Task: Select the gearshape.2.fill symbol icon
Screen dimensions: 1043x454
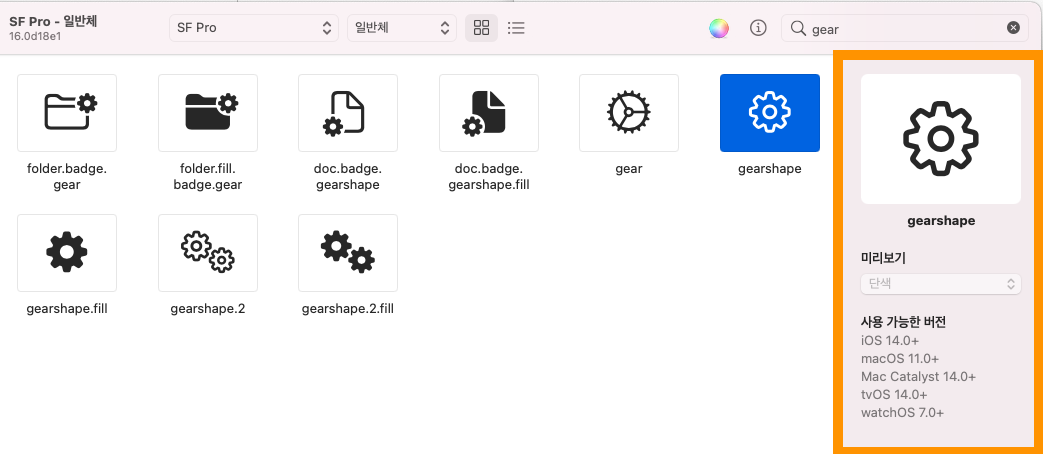Action: point(348,253)
